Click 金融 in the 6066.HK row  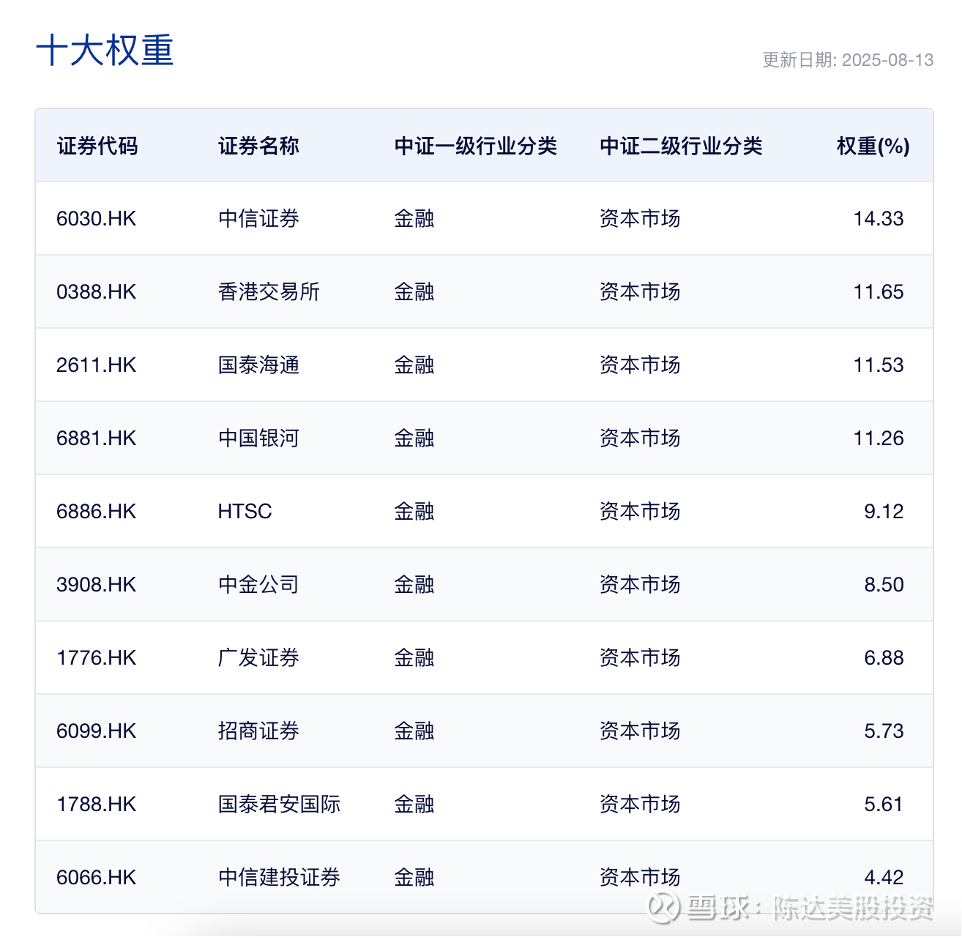click(x=414, y=877)
